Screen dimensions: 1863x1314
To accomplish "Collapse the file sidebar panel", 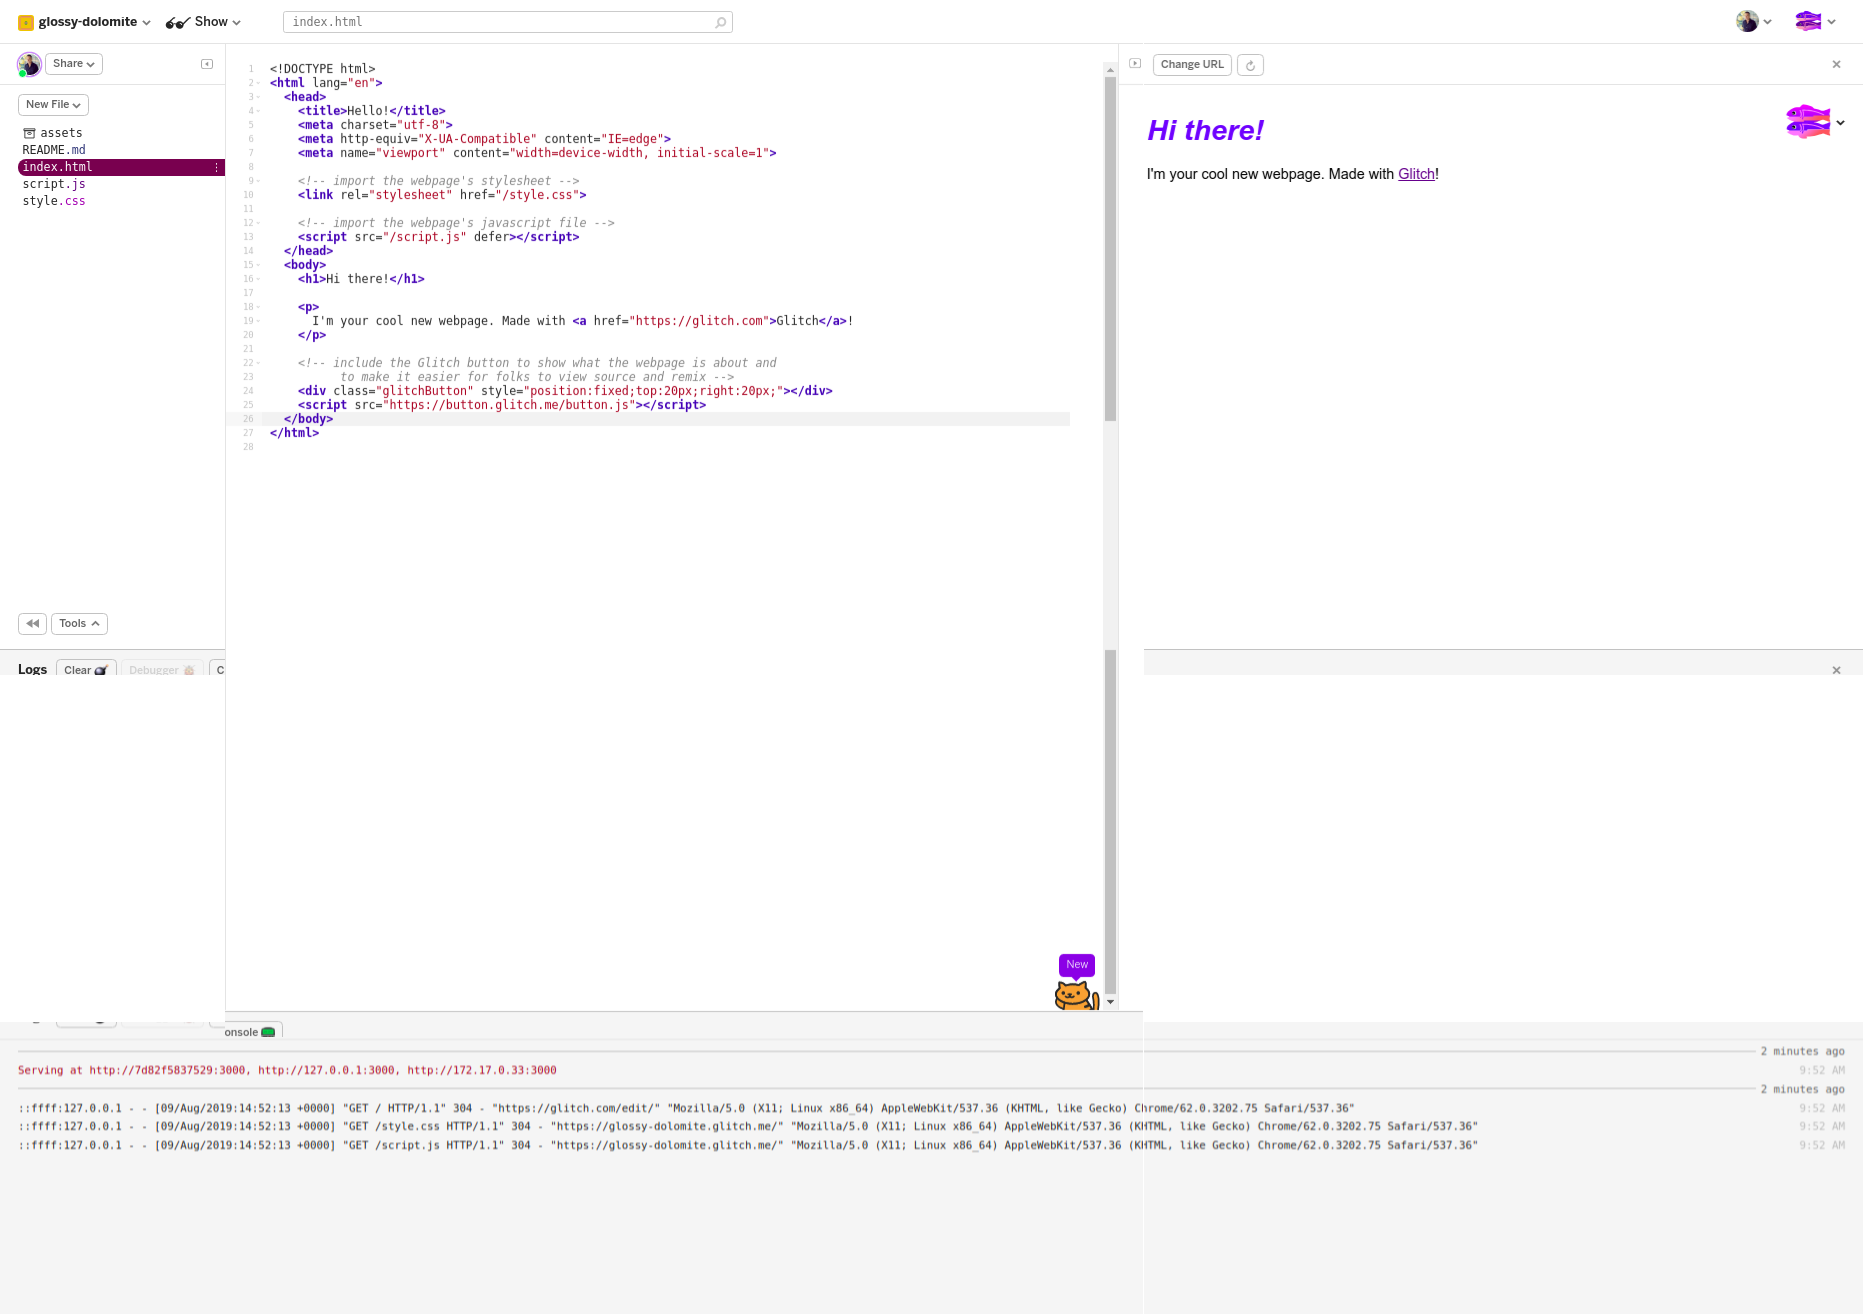I will point(207,64).
